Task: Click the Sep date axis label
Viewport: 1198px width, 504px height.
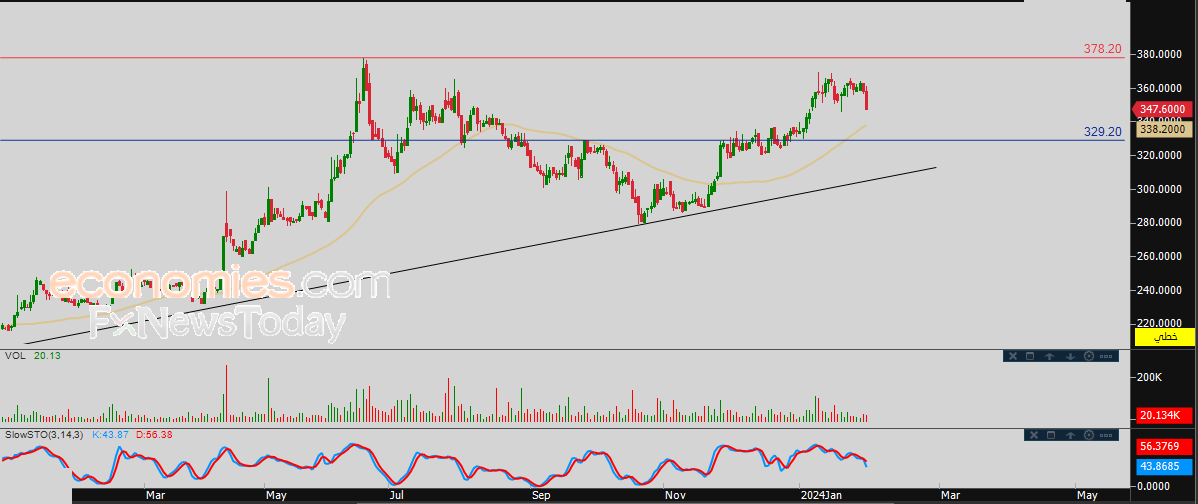Action: pyautogui.click(x=541, y=495)
